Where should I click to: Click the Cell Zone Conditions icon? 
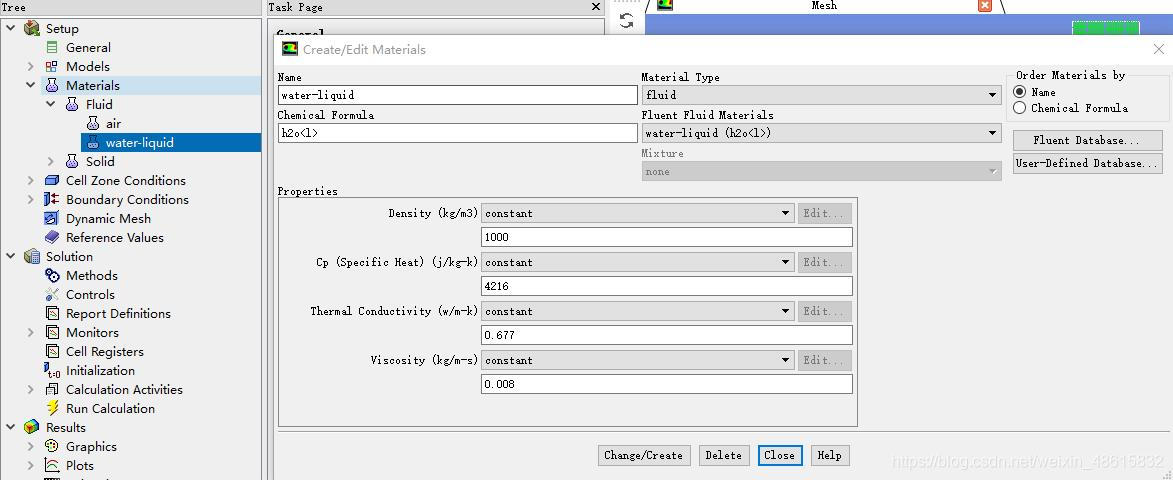[x=53, y=180]
